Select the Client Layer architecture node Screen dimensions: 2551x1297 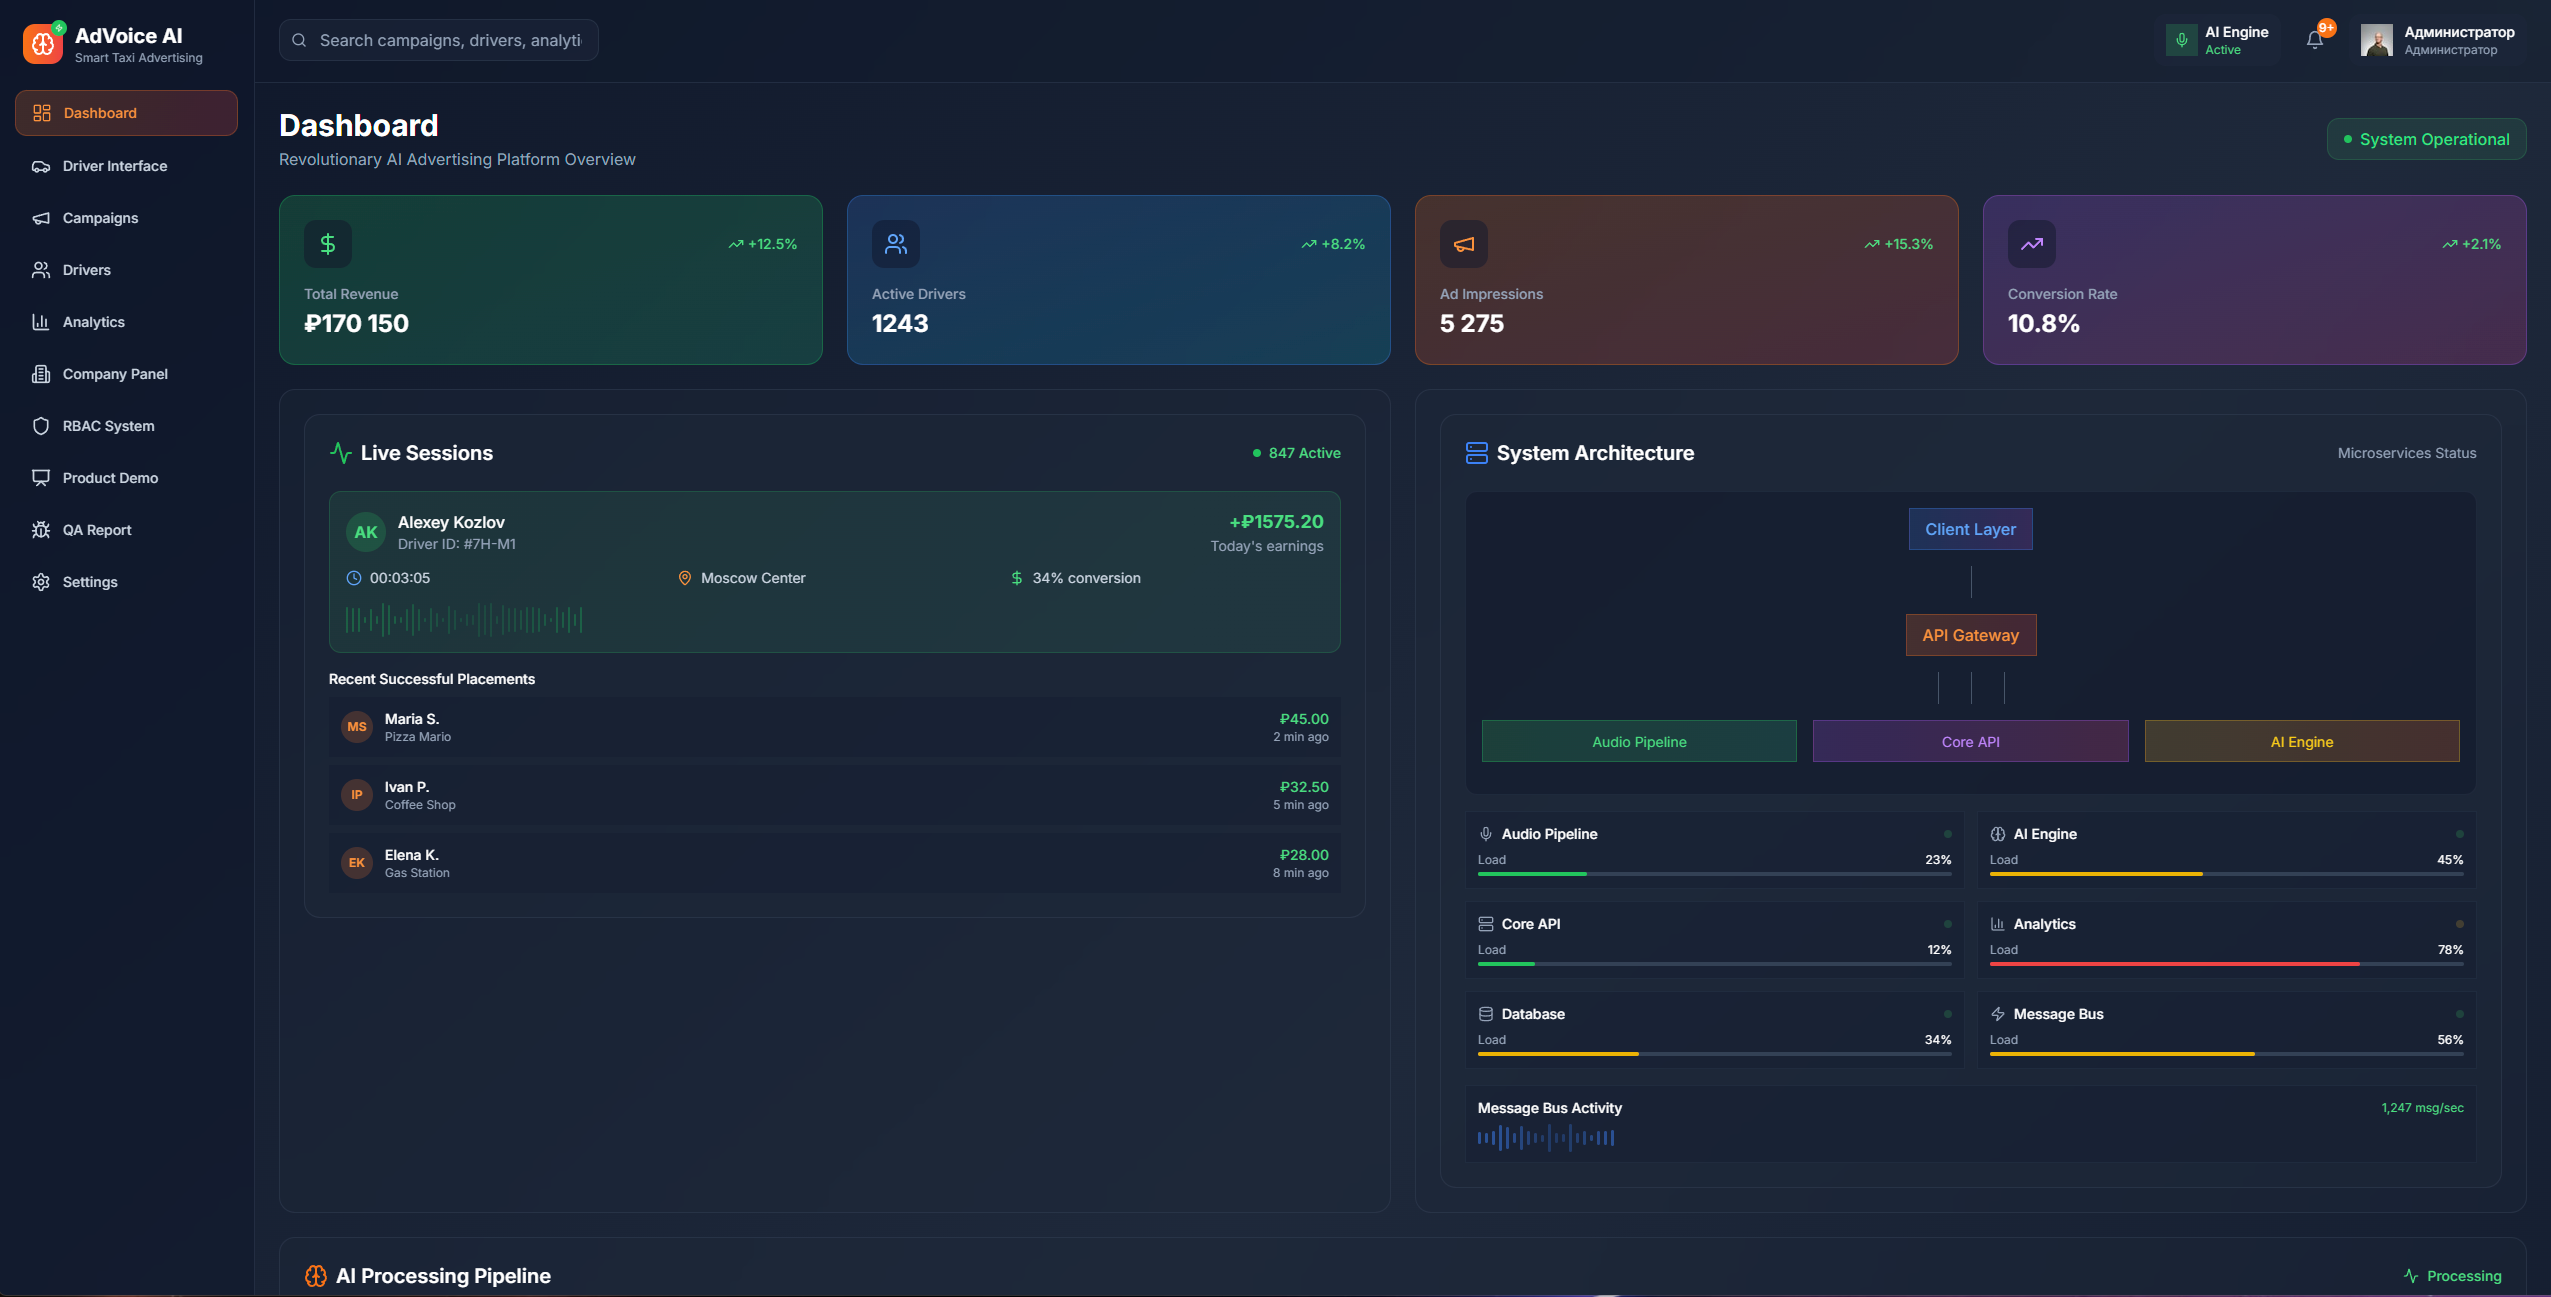1970,529
